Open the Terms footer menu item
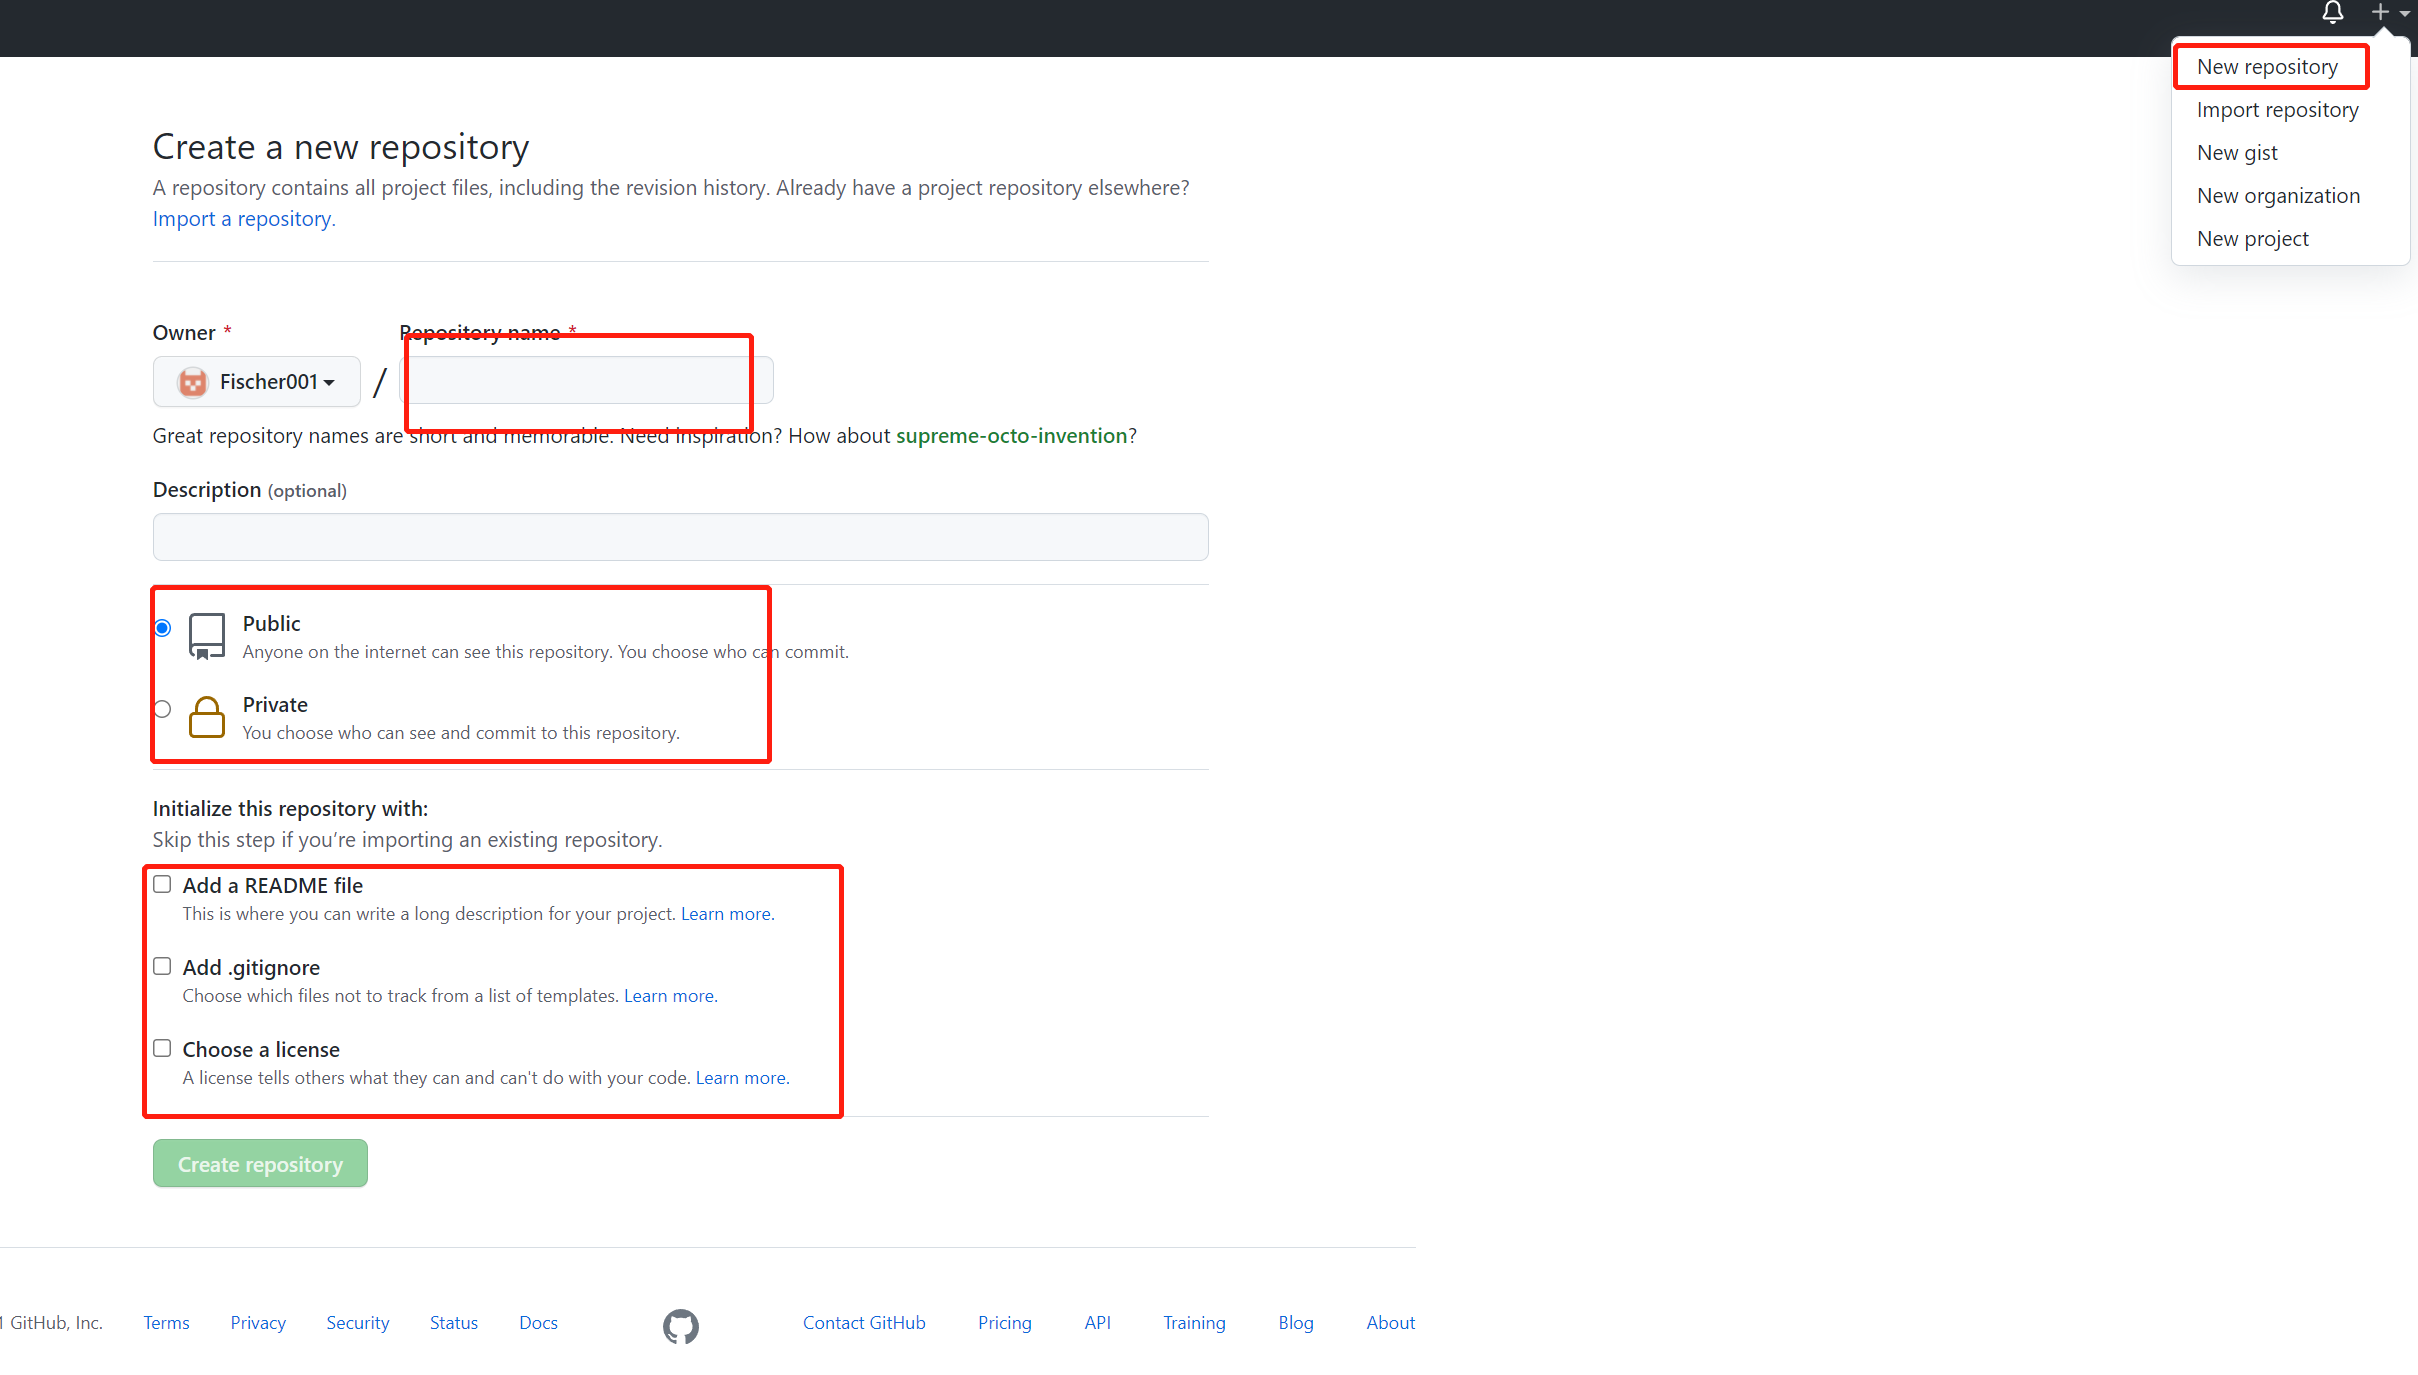The height and width of the screenshot is (1375, 2418). coord(166,1322)
